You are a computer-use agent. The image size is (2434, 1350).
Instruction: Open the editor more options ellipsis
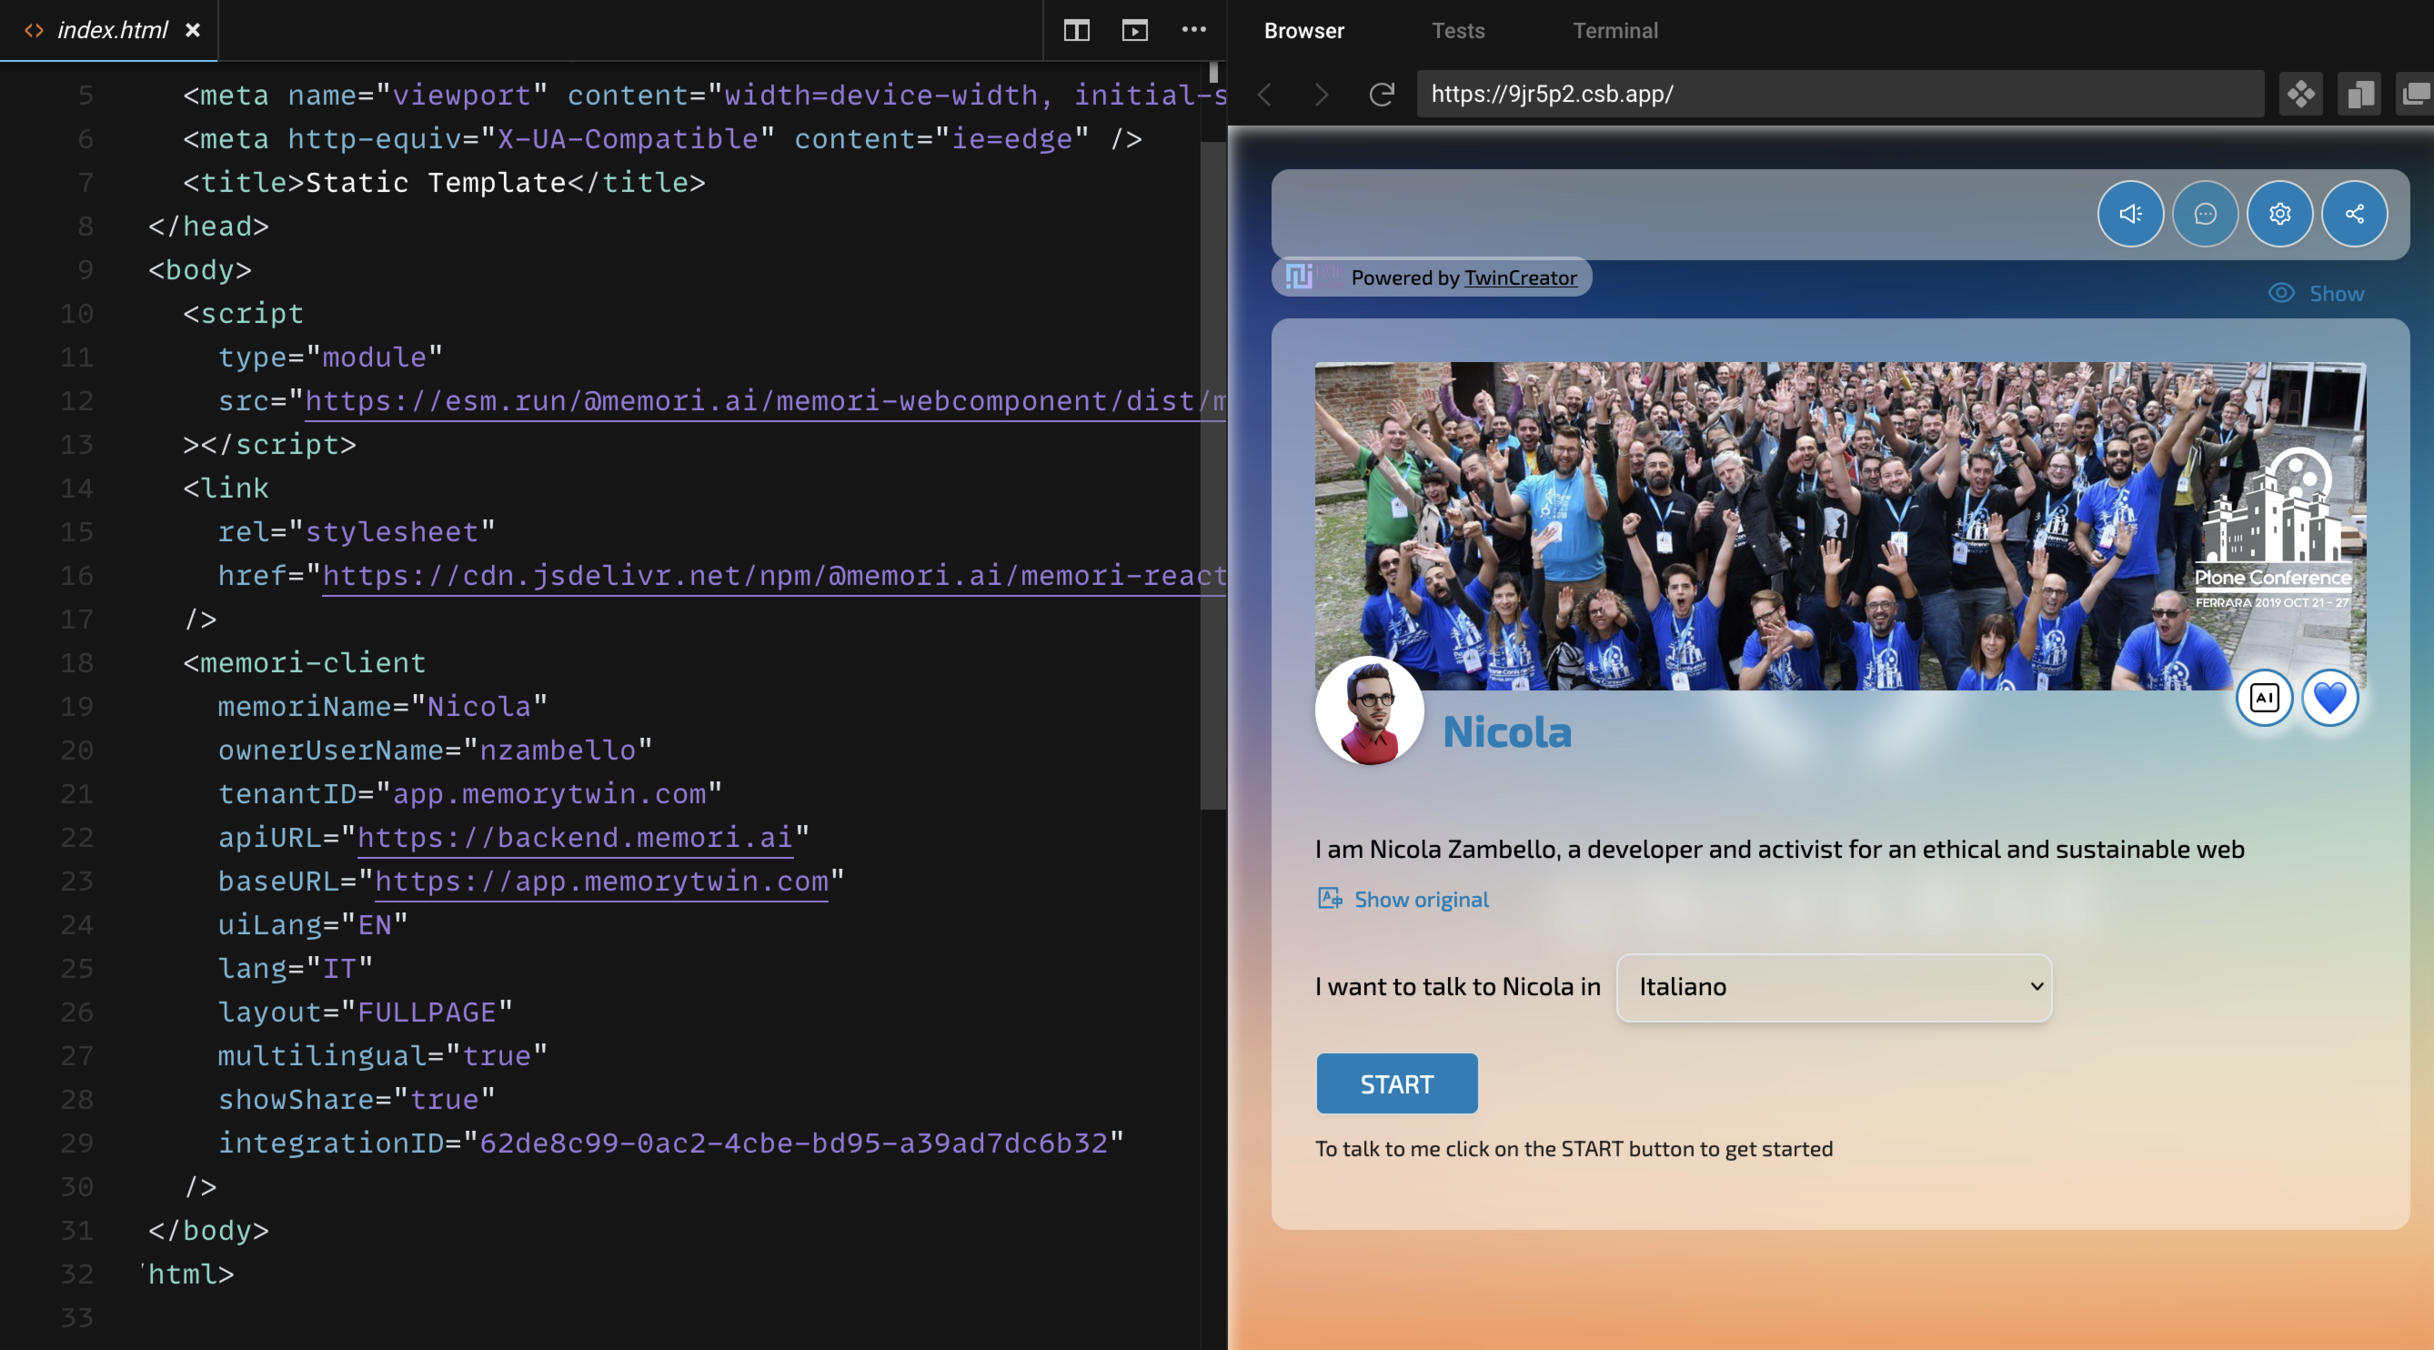tap(1193, 30)
